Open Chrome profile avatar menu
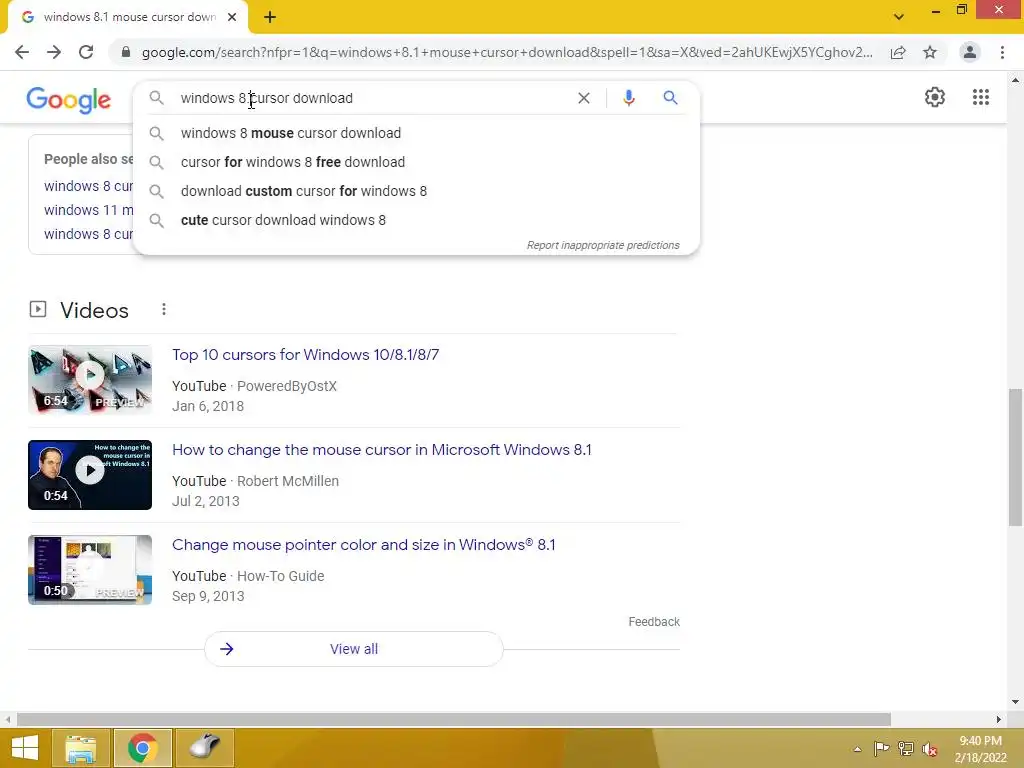The image size is (1024, 768). (x=970, y=52)
